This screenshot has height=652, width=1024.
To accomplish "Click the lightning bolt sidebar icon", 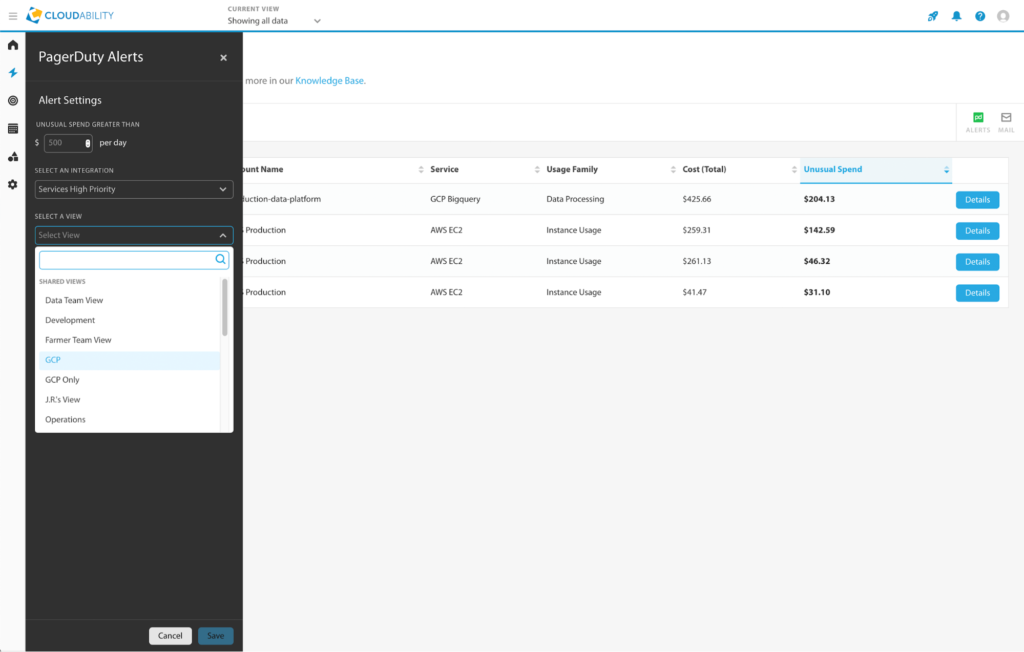I will (x=13, y=73).
